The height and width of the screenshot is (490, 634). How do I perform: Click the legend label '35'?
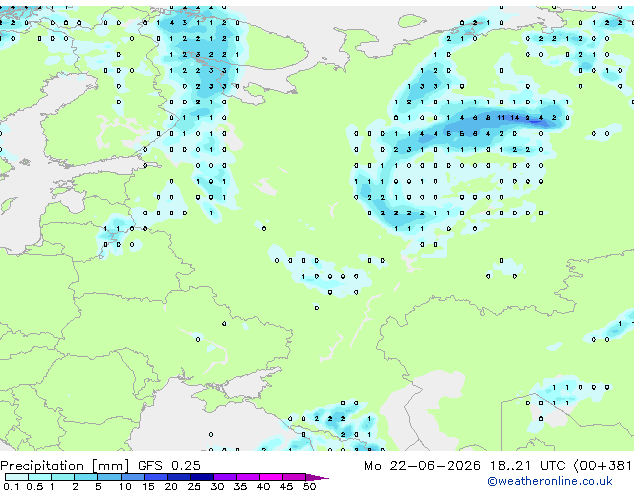(x=240, y=486)
